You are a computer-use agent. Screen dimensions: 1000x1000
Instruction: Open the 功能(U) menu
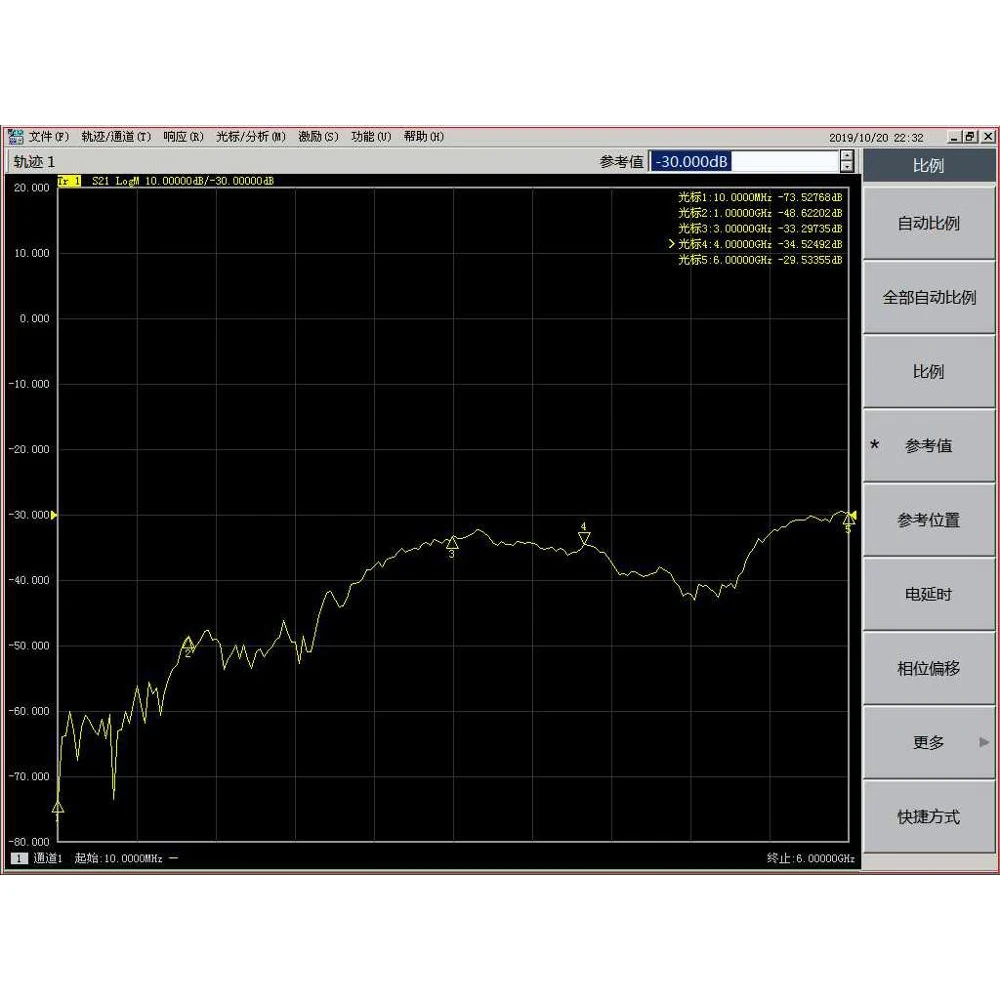(x=371, y=136)
